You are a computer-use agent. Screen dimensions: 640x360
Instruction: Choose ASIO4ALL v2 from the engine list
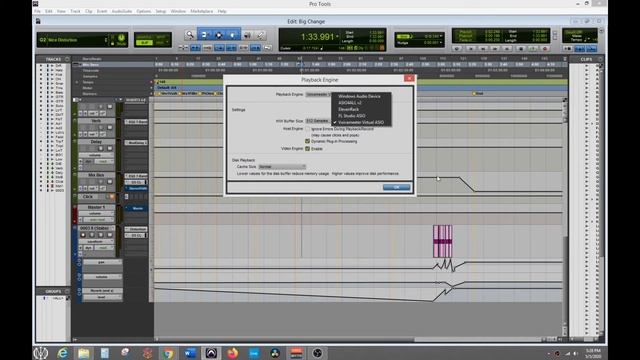tap(350, 103)
